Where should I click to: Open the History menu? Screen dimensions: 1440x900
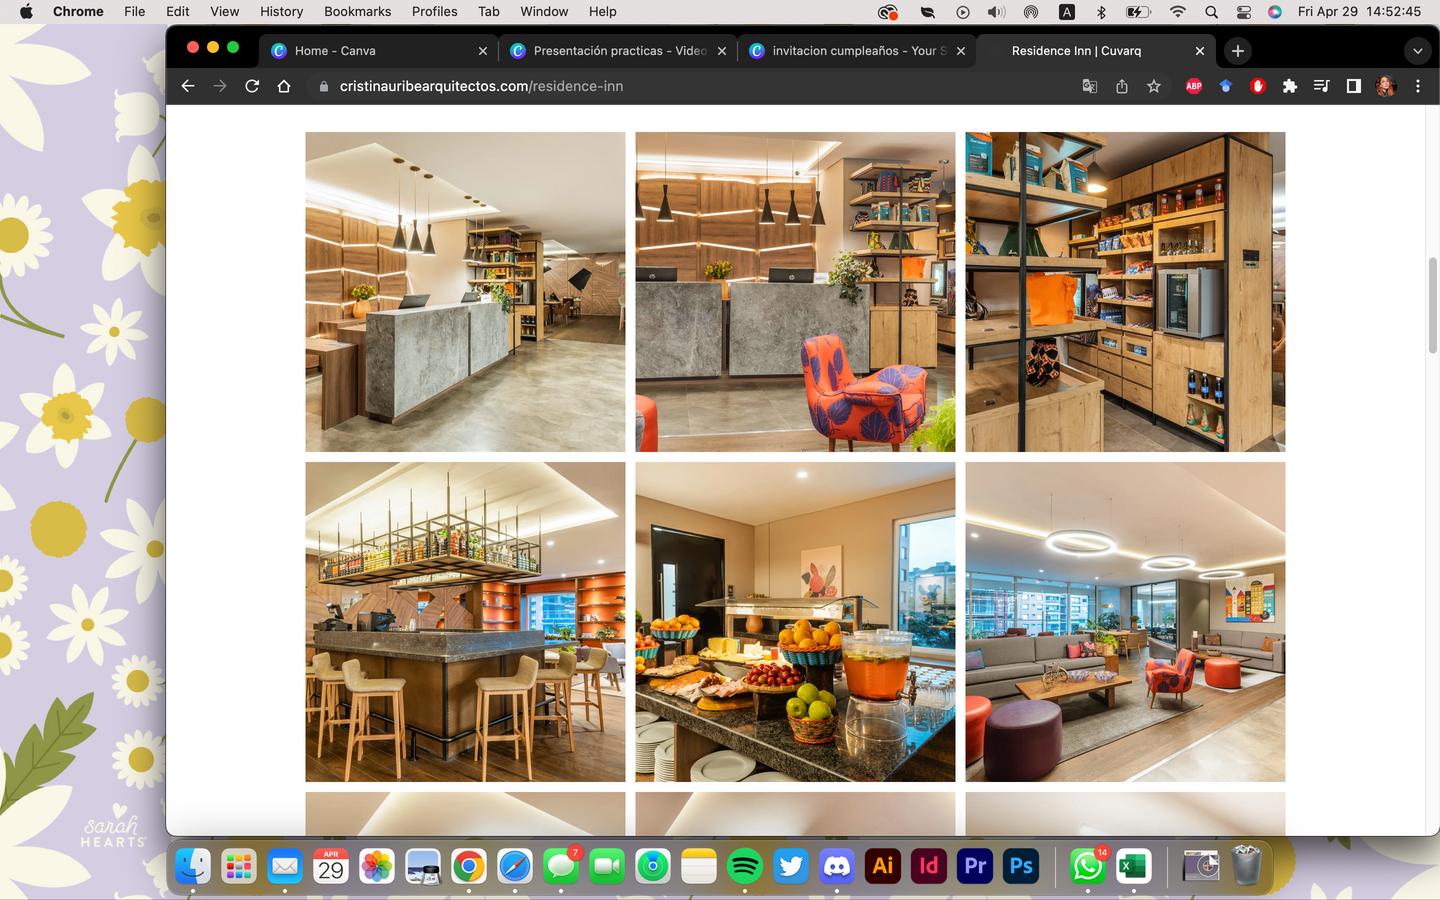pyautogui.click(x=281, y=12)
